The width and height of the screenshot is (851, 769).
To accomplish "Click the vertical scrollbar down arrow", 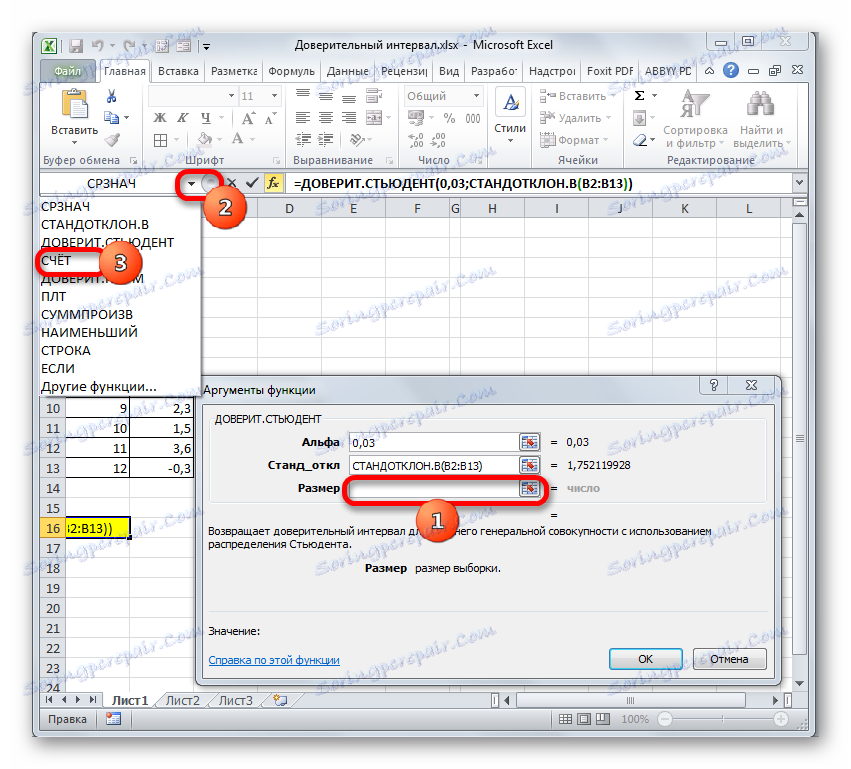I will click(799, 684).
